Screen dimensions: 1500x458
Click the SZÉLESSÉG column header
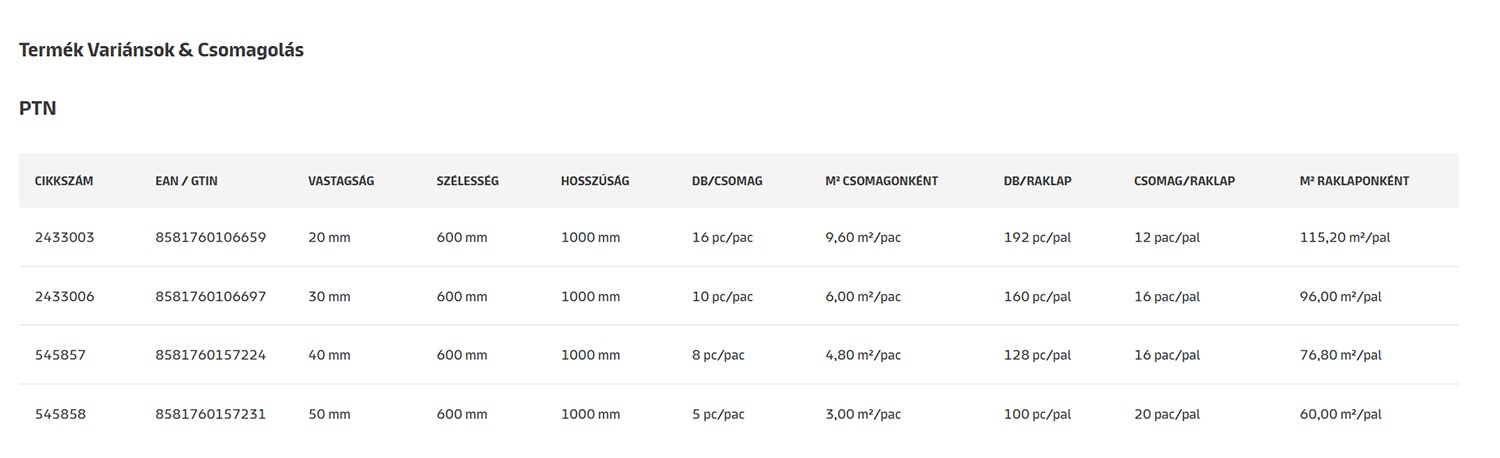click(467, 181)
